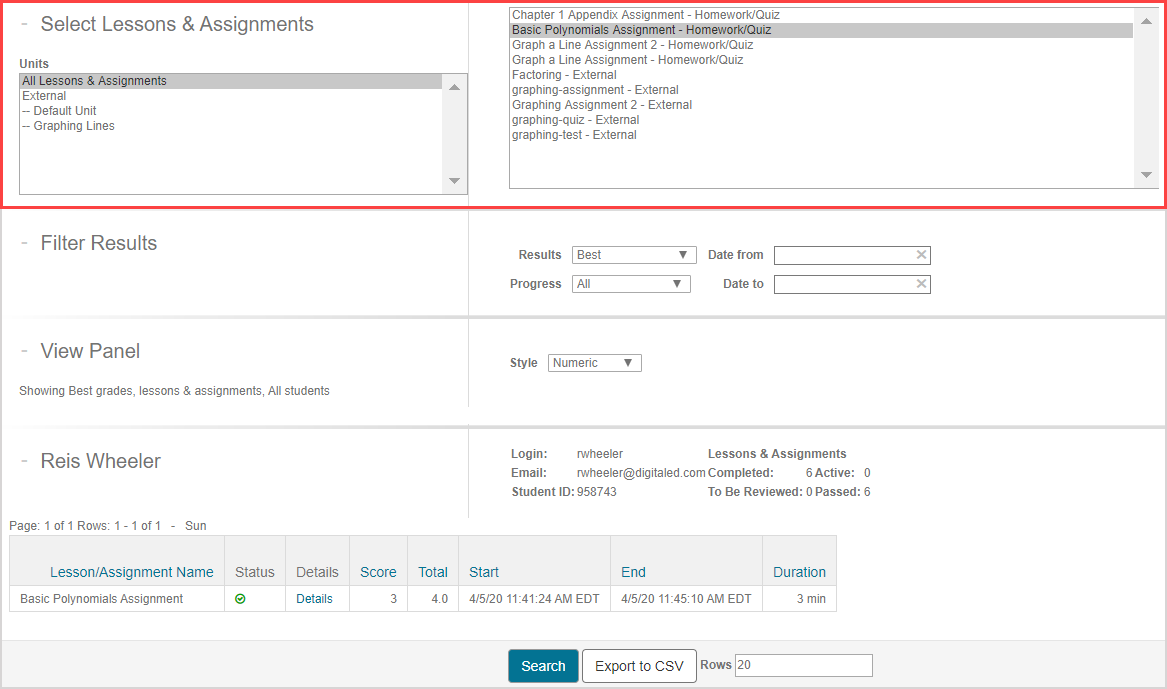
Task: Select Chapter 1 Appendix Assignment
Action: (x=645, y=15)
